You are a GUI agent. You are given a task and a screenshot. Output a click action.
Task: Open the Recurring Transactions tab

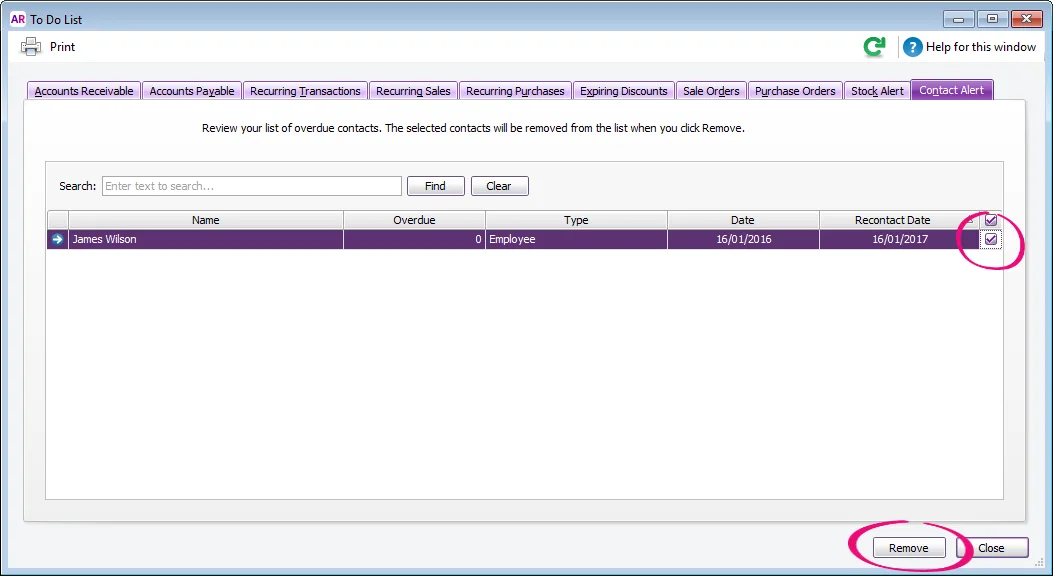305,91
